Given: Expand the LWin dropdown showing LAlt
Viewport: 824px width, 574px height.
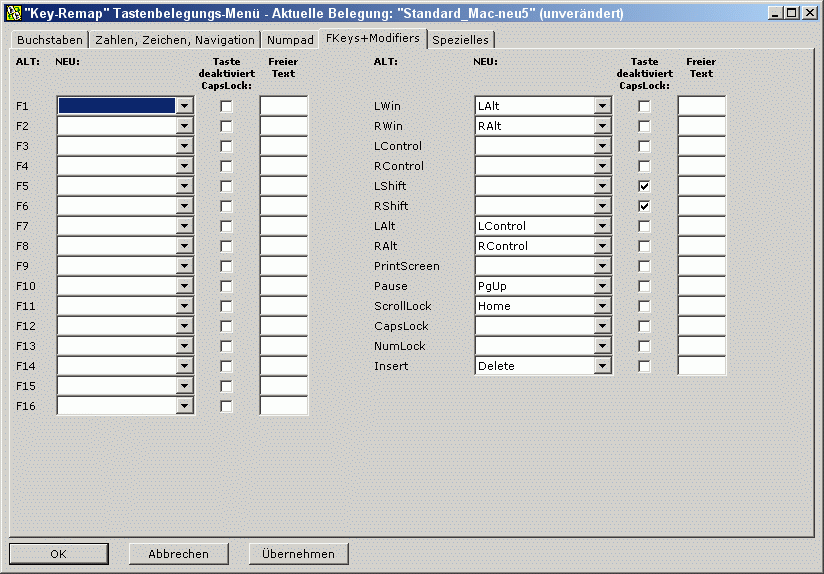Looking at the screenshot, I should pos(602,106).
